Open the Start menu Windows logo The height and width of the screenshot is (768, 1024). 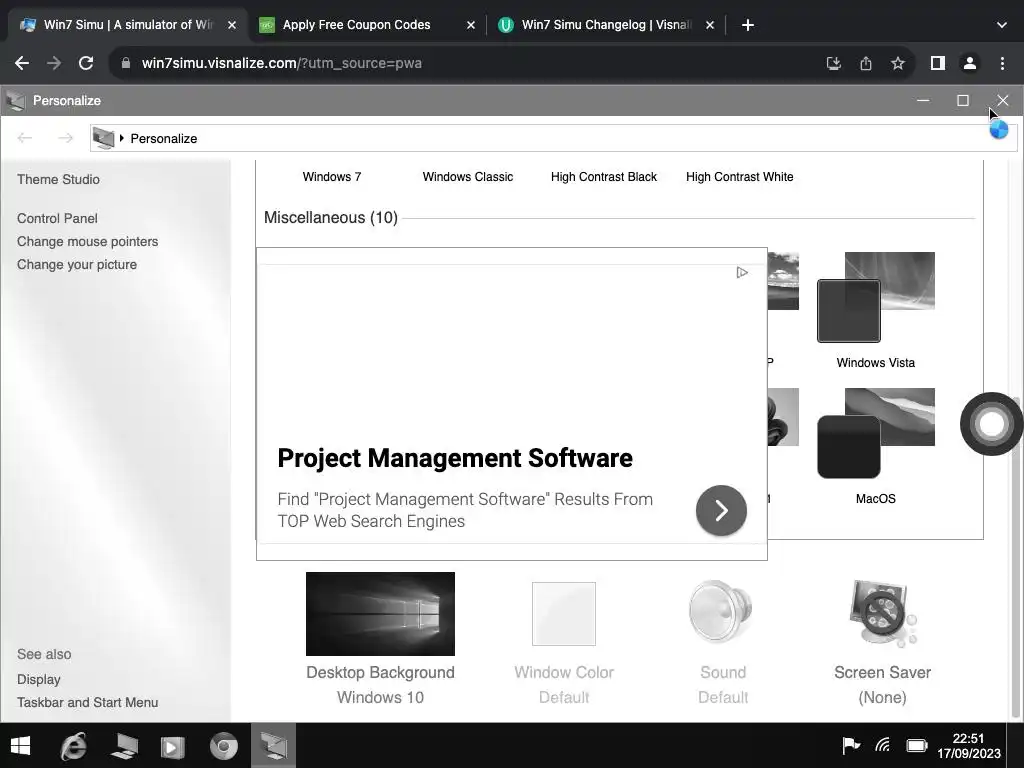(21, 746)
